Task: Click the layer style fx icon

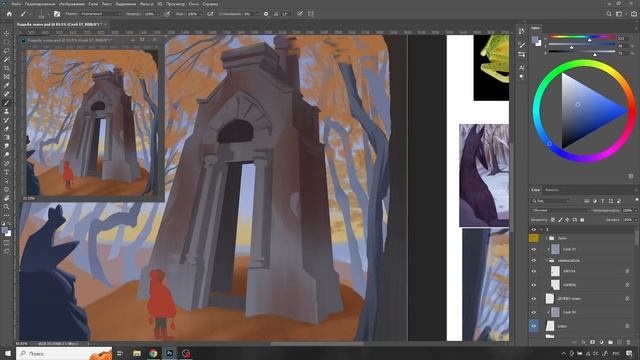Action: (x=583, y=342)
